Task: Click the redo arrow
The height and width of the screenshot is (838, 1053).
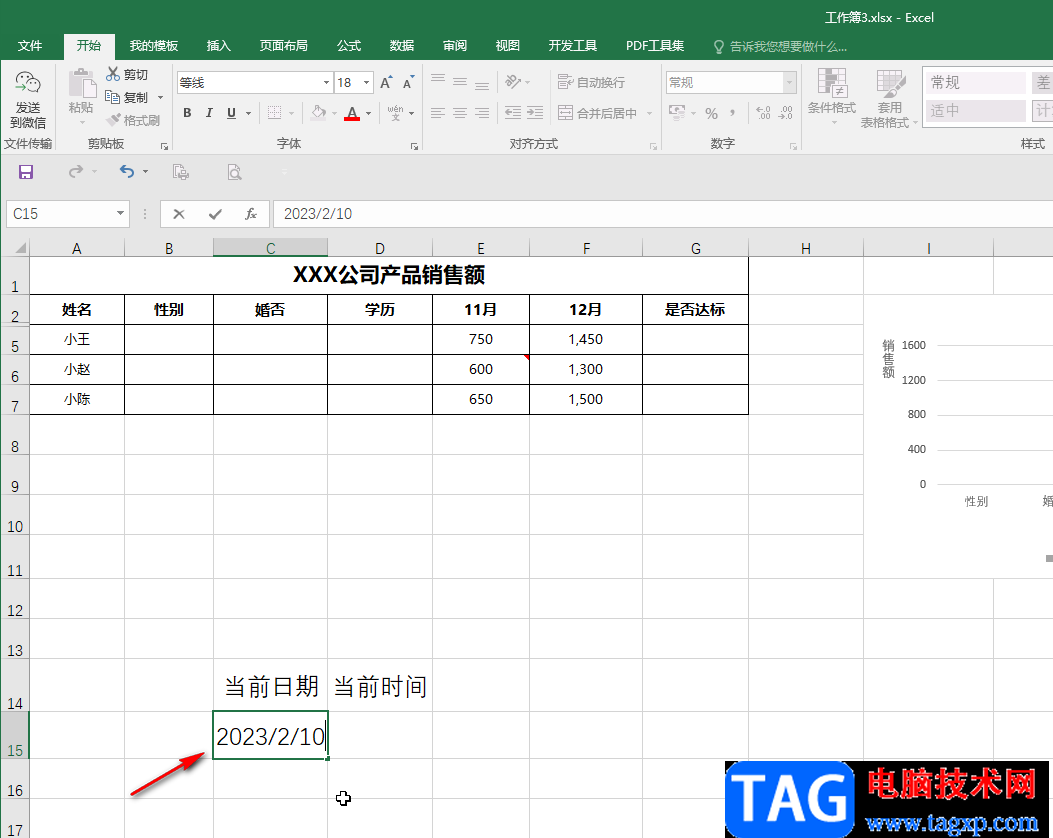Action: coord(75,172)
